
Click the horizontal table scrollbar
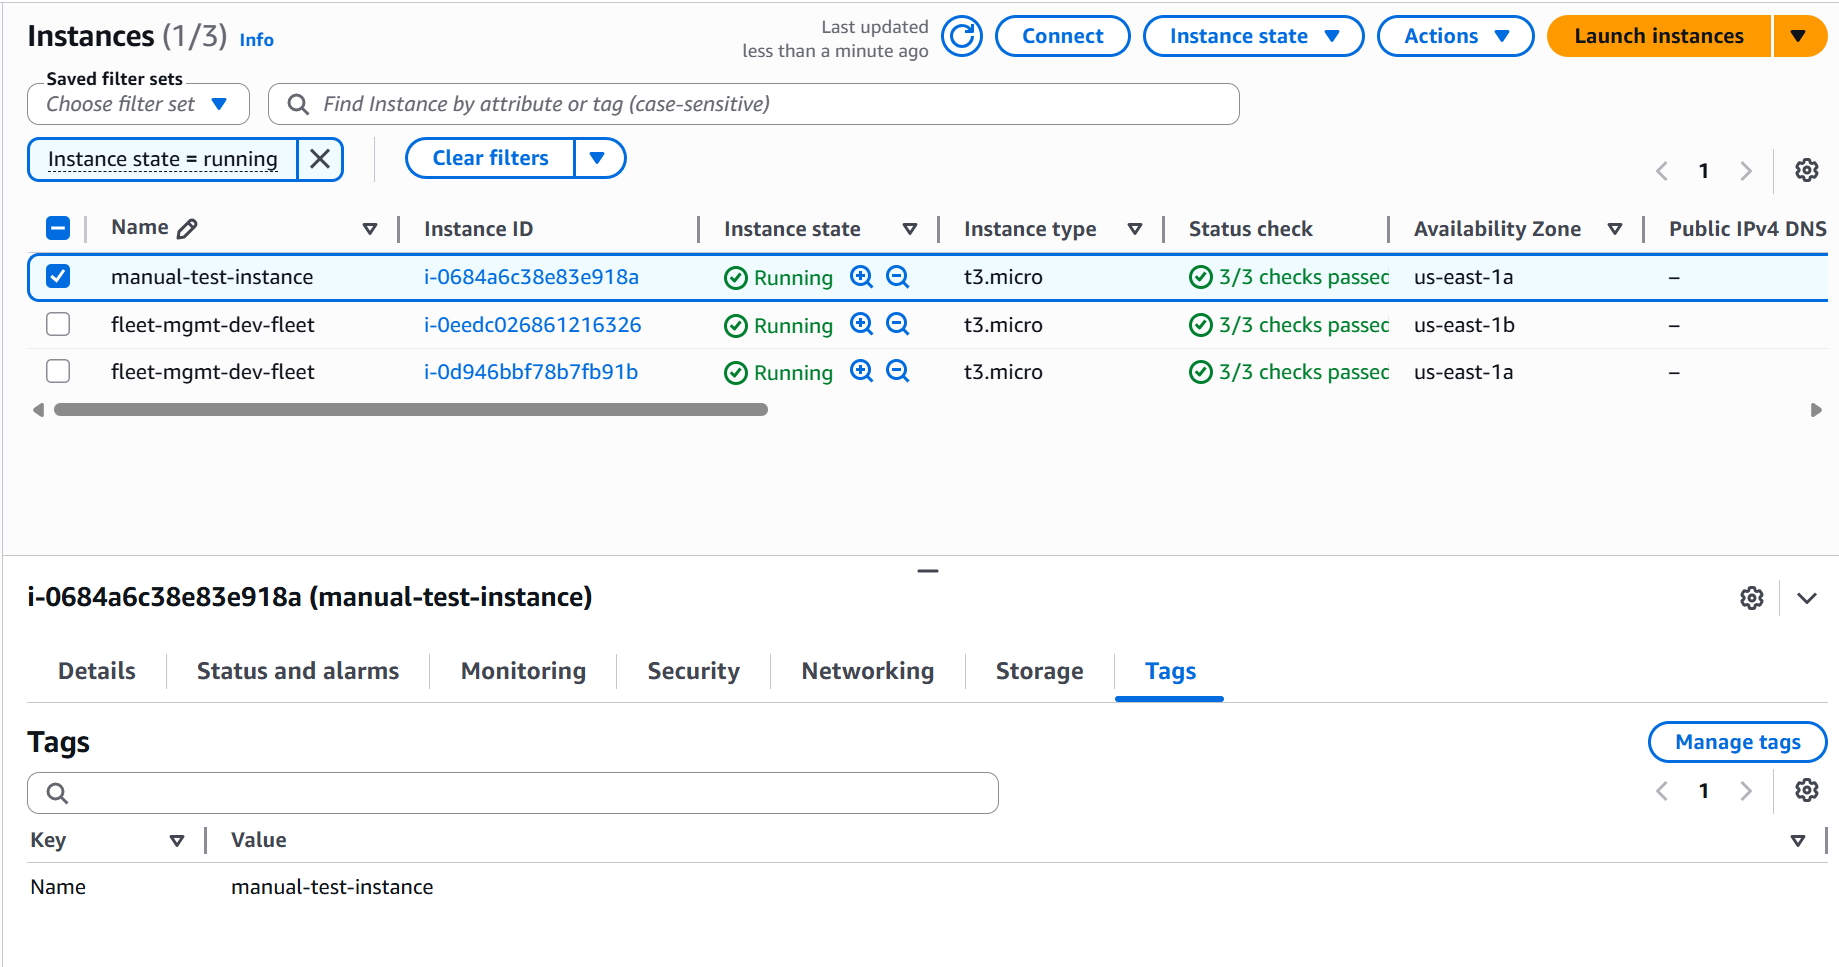(x=411, y=410)
